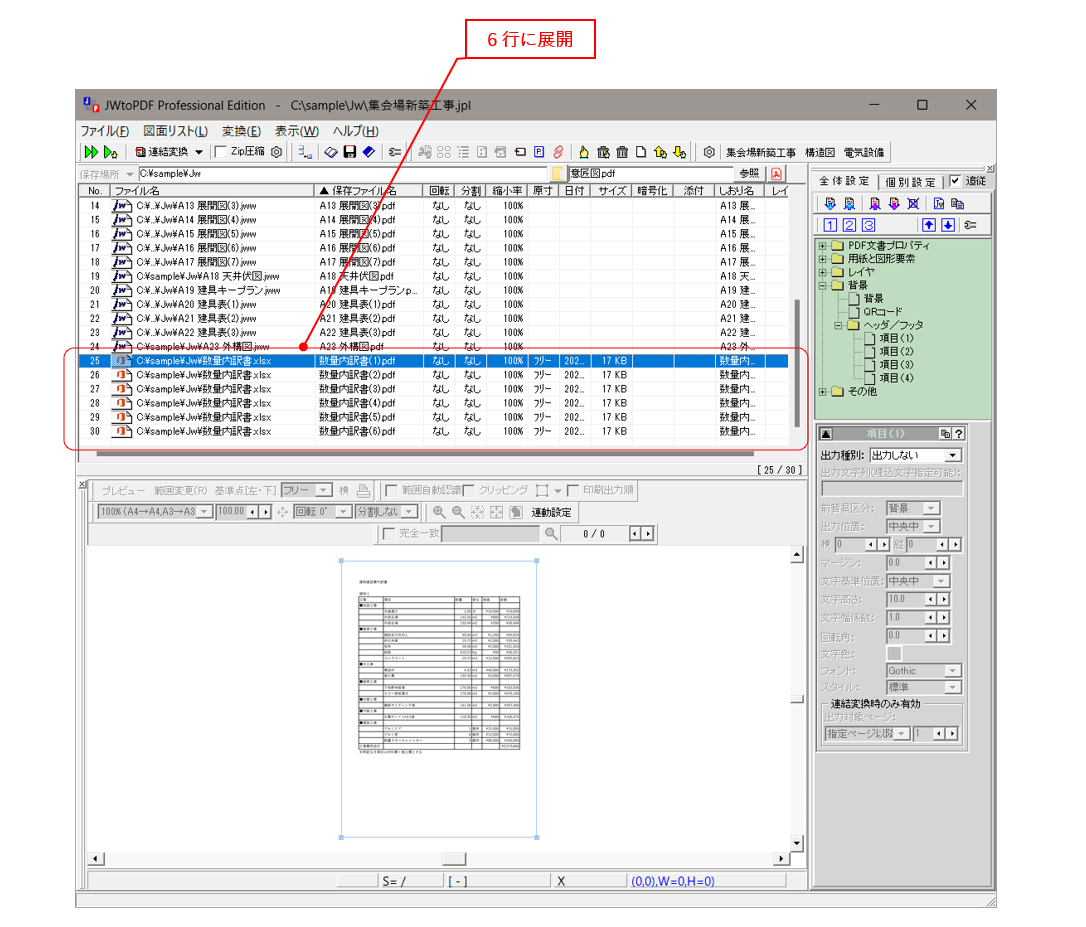Select the trash can delete icon
Viewport: 1086px width, 927px height.
click(x=623, y=152)
